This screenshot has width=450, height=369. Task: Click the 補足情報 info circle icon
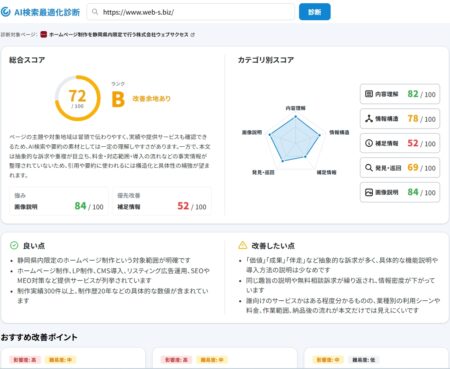point(369,143)
